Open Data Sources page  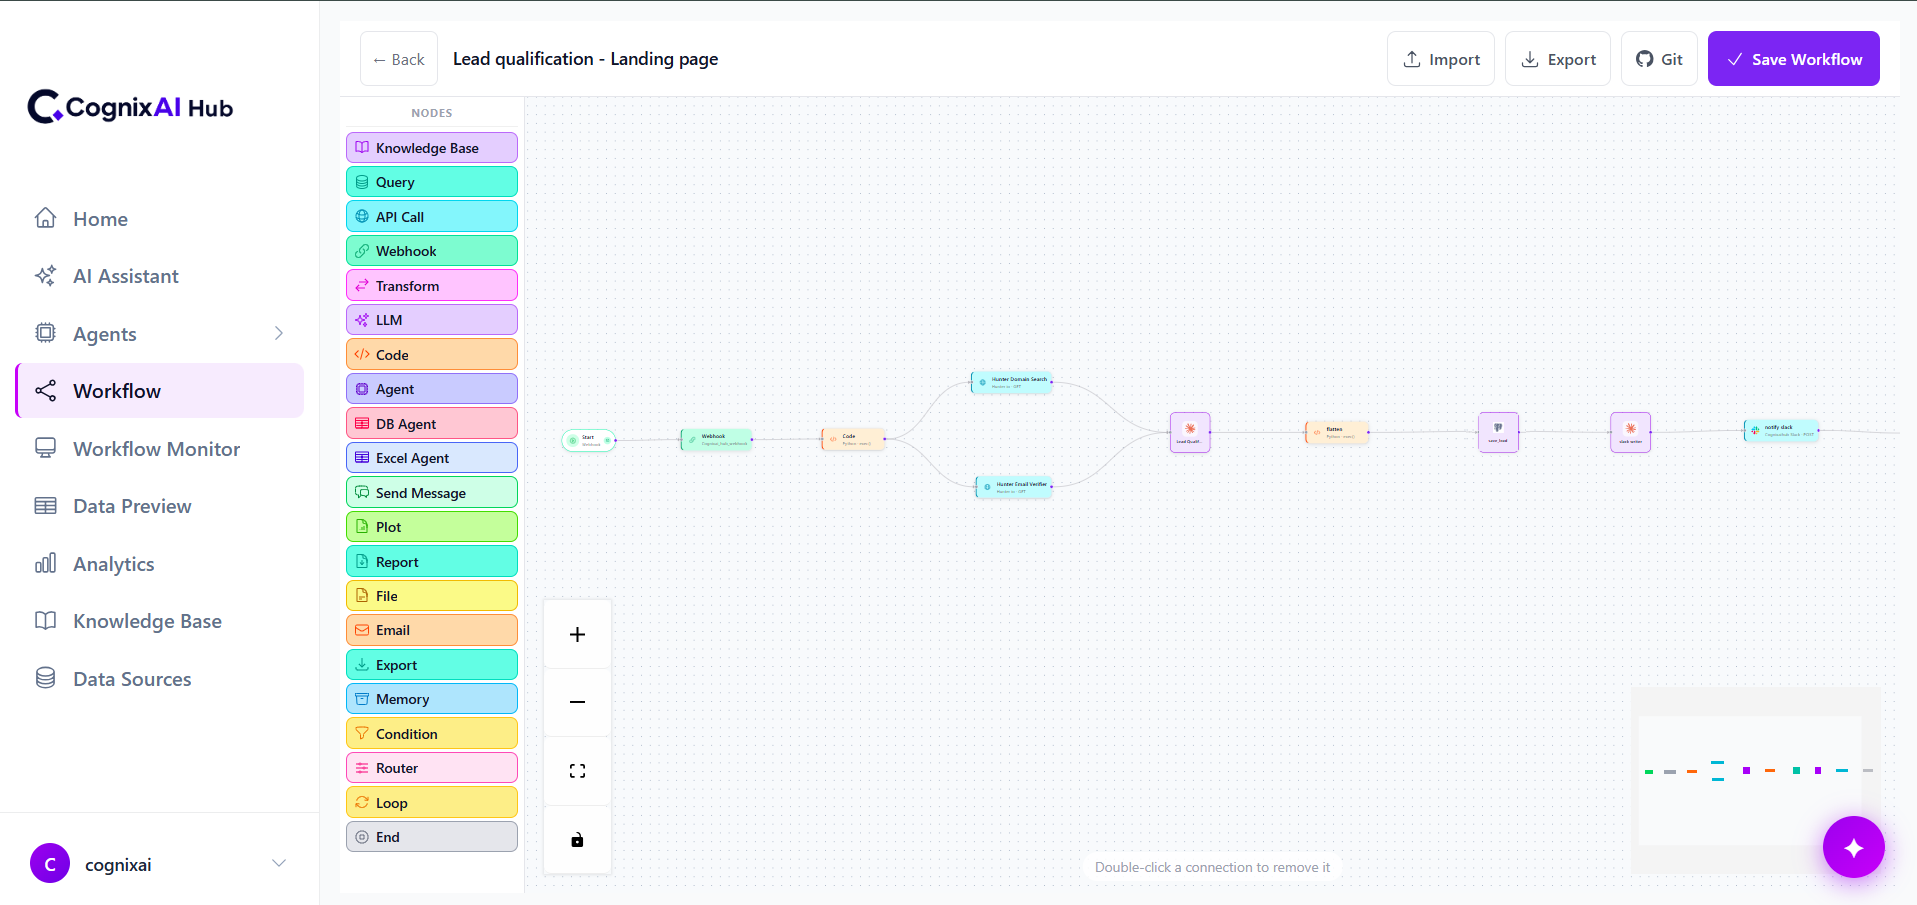click(160, 679)
